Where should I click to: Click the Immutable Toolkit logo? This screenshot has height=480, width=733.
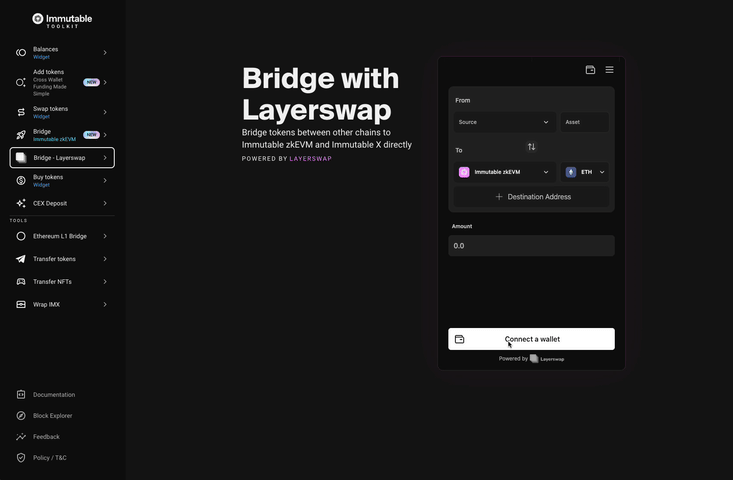pyautogui.click(x=62, y=21)
